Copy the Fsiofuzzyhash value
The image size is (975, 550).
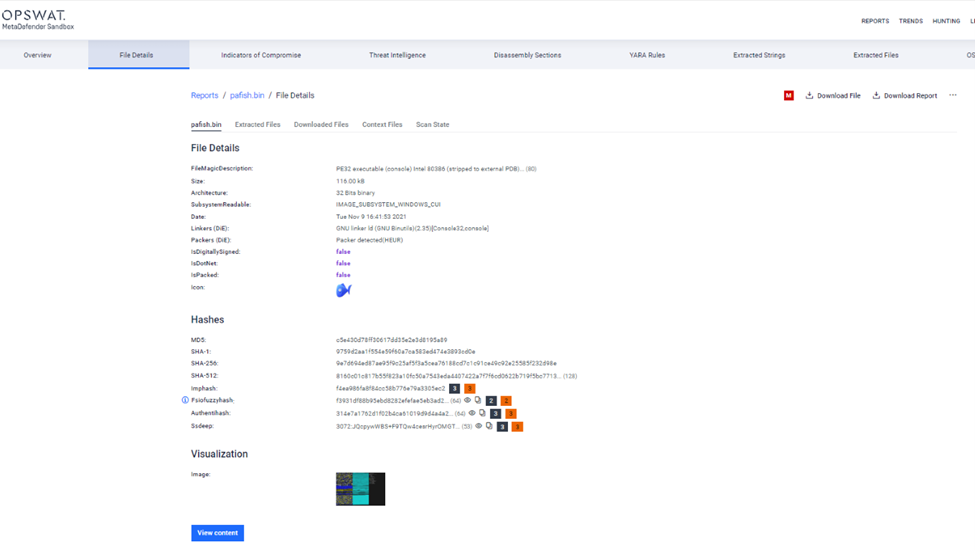click(478, 400)
